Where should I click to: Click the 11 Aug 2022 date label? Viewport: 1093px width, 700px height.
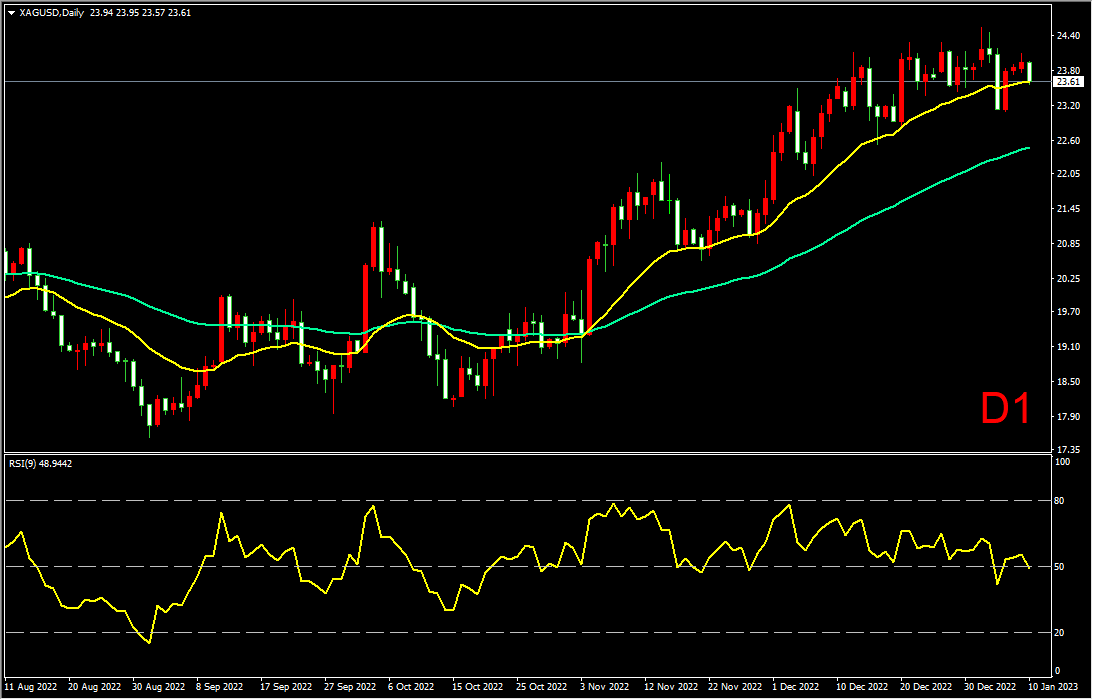click(x=32, y=686)
